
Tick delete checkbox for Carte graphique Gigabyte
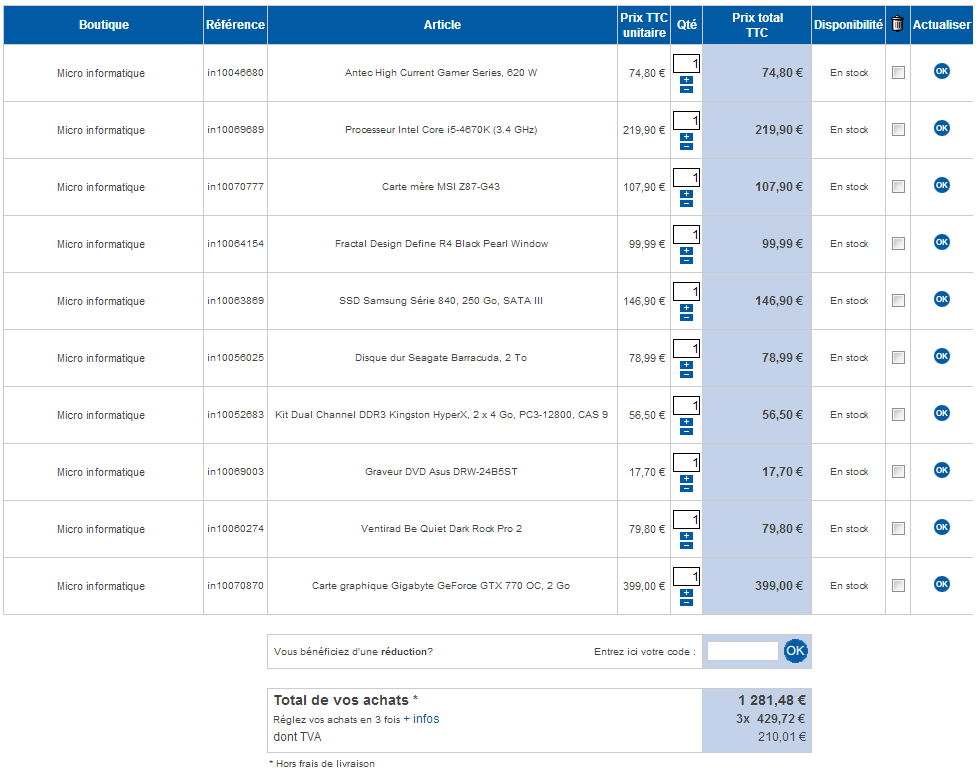(x=898, y=585)
